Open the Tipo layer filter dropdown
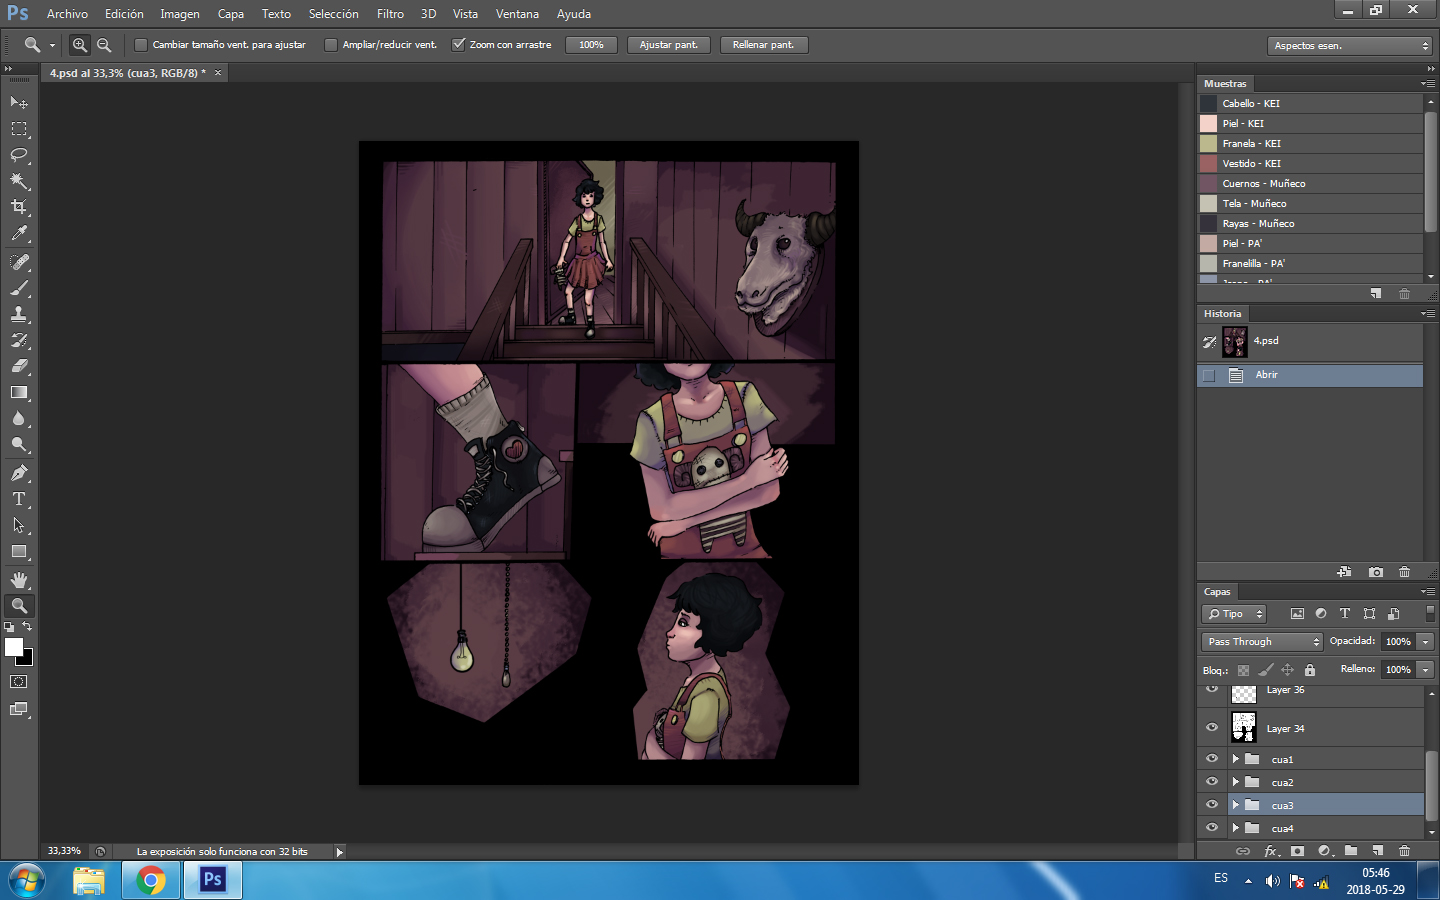The image size is (1440, 900). tap(1234, 614)
